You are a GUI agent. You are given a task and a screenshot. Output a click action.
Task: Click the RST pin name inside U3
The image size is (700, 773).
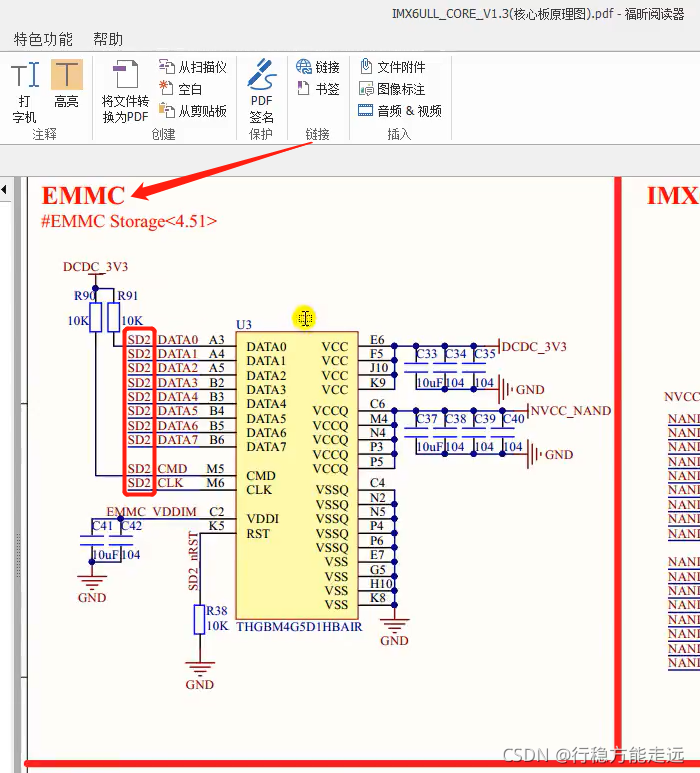coord(258,534)
